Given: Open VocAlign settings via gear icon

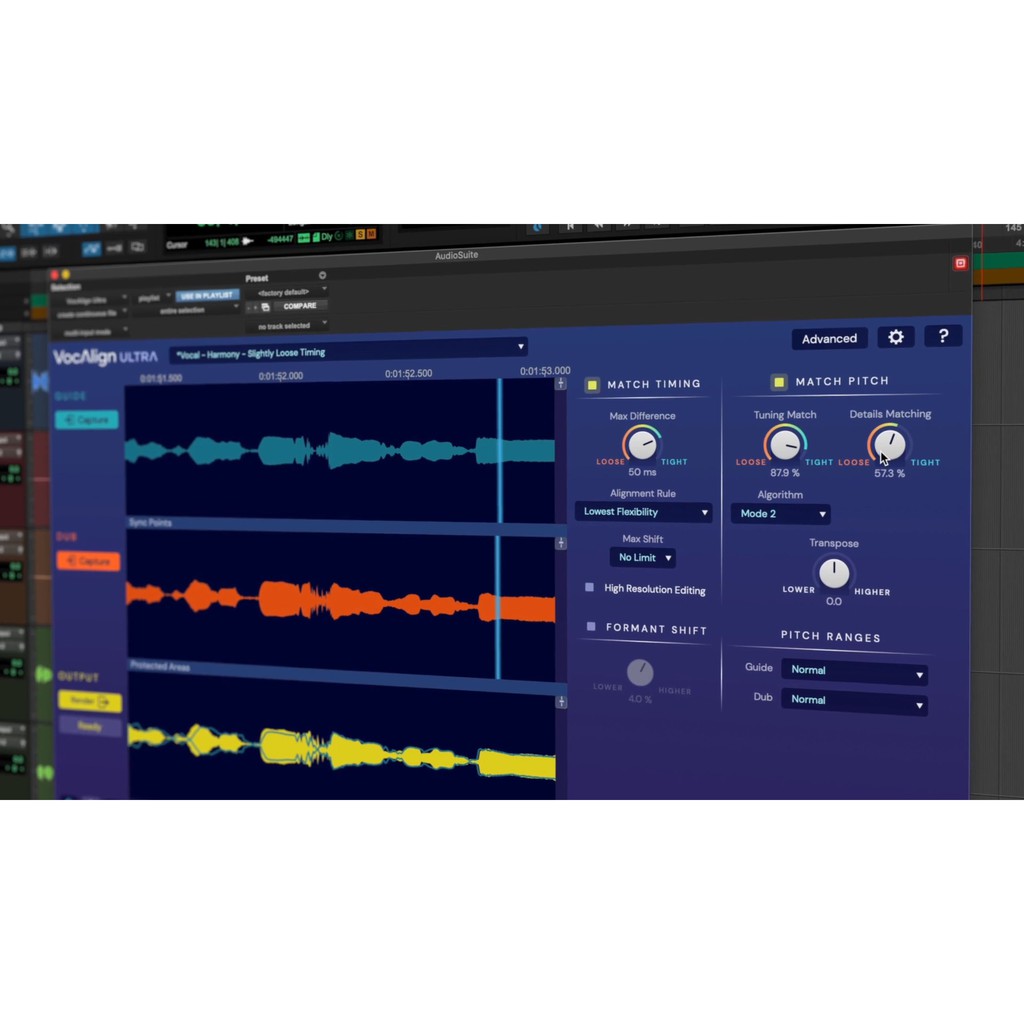Looking at the screenshot, I should (x=895, y=337).
